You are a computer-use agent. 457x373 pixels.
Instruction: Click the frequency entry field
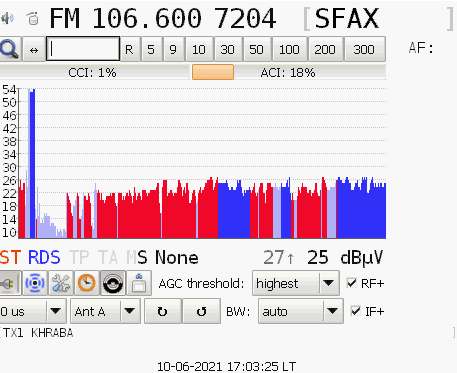point(83,49)
